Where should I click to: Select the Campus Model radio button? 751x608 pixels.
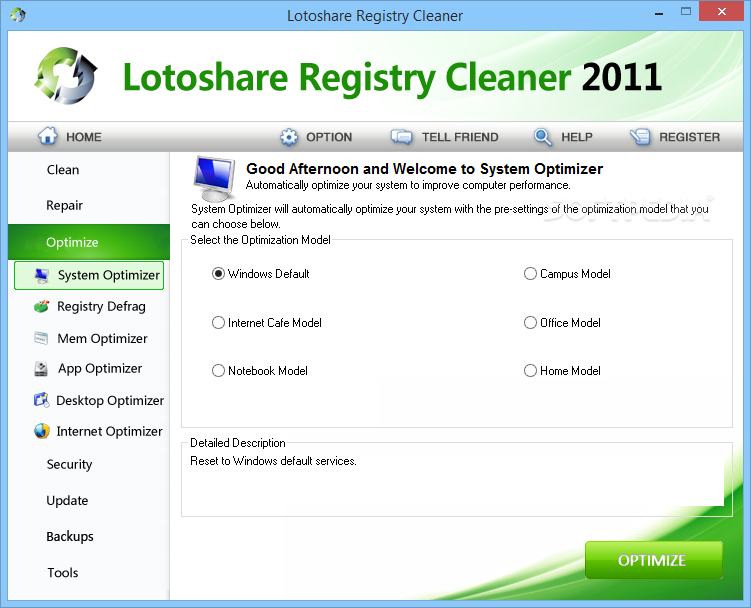pyautogui.click(x=530, y=274)
